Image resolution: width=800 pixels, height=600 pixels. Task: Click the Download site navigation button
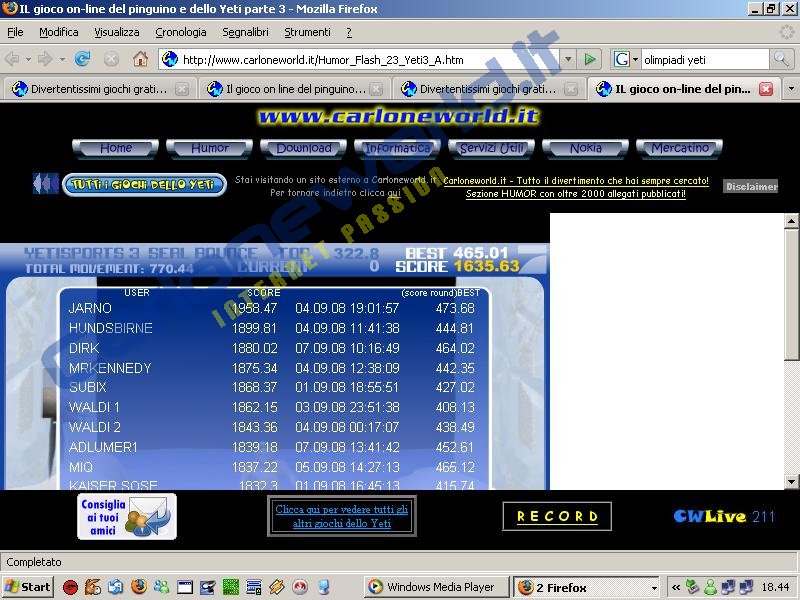coord(304,148)
